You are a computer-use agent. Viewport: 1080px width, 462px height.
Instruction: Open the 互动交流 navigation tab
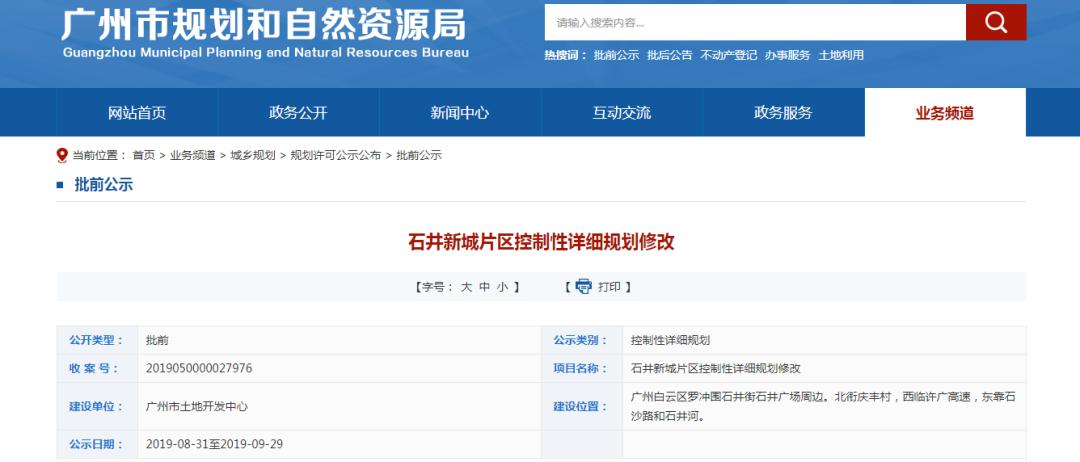click(x=621, y=113)
